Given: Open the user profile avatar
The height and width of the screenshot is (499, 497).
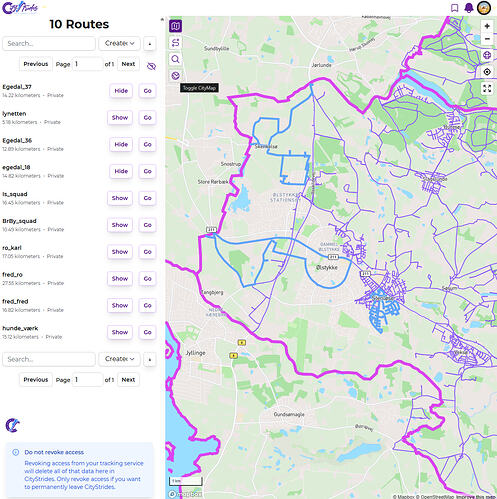Looking at the screenshot, I should [484, 8].
